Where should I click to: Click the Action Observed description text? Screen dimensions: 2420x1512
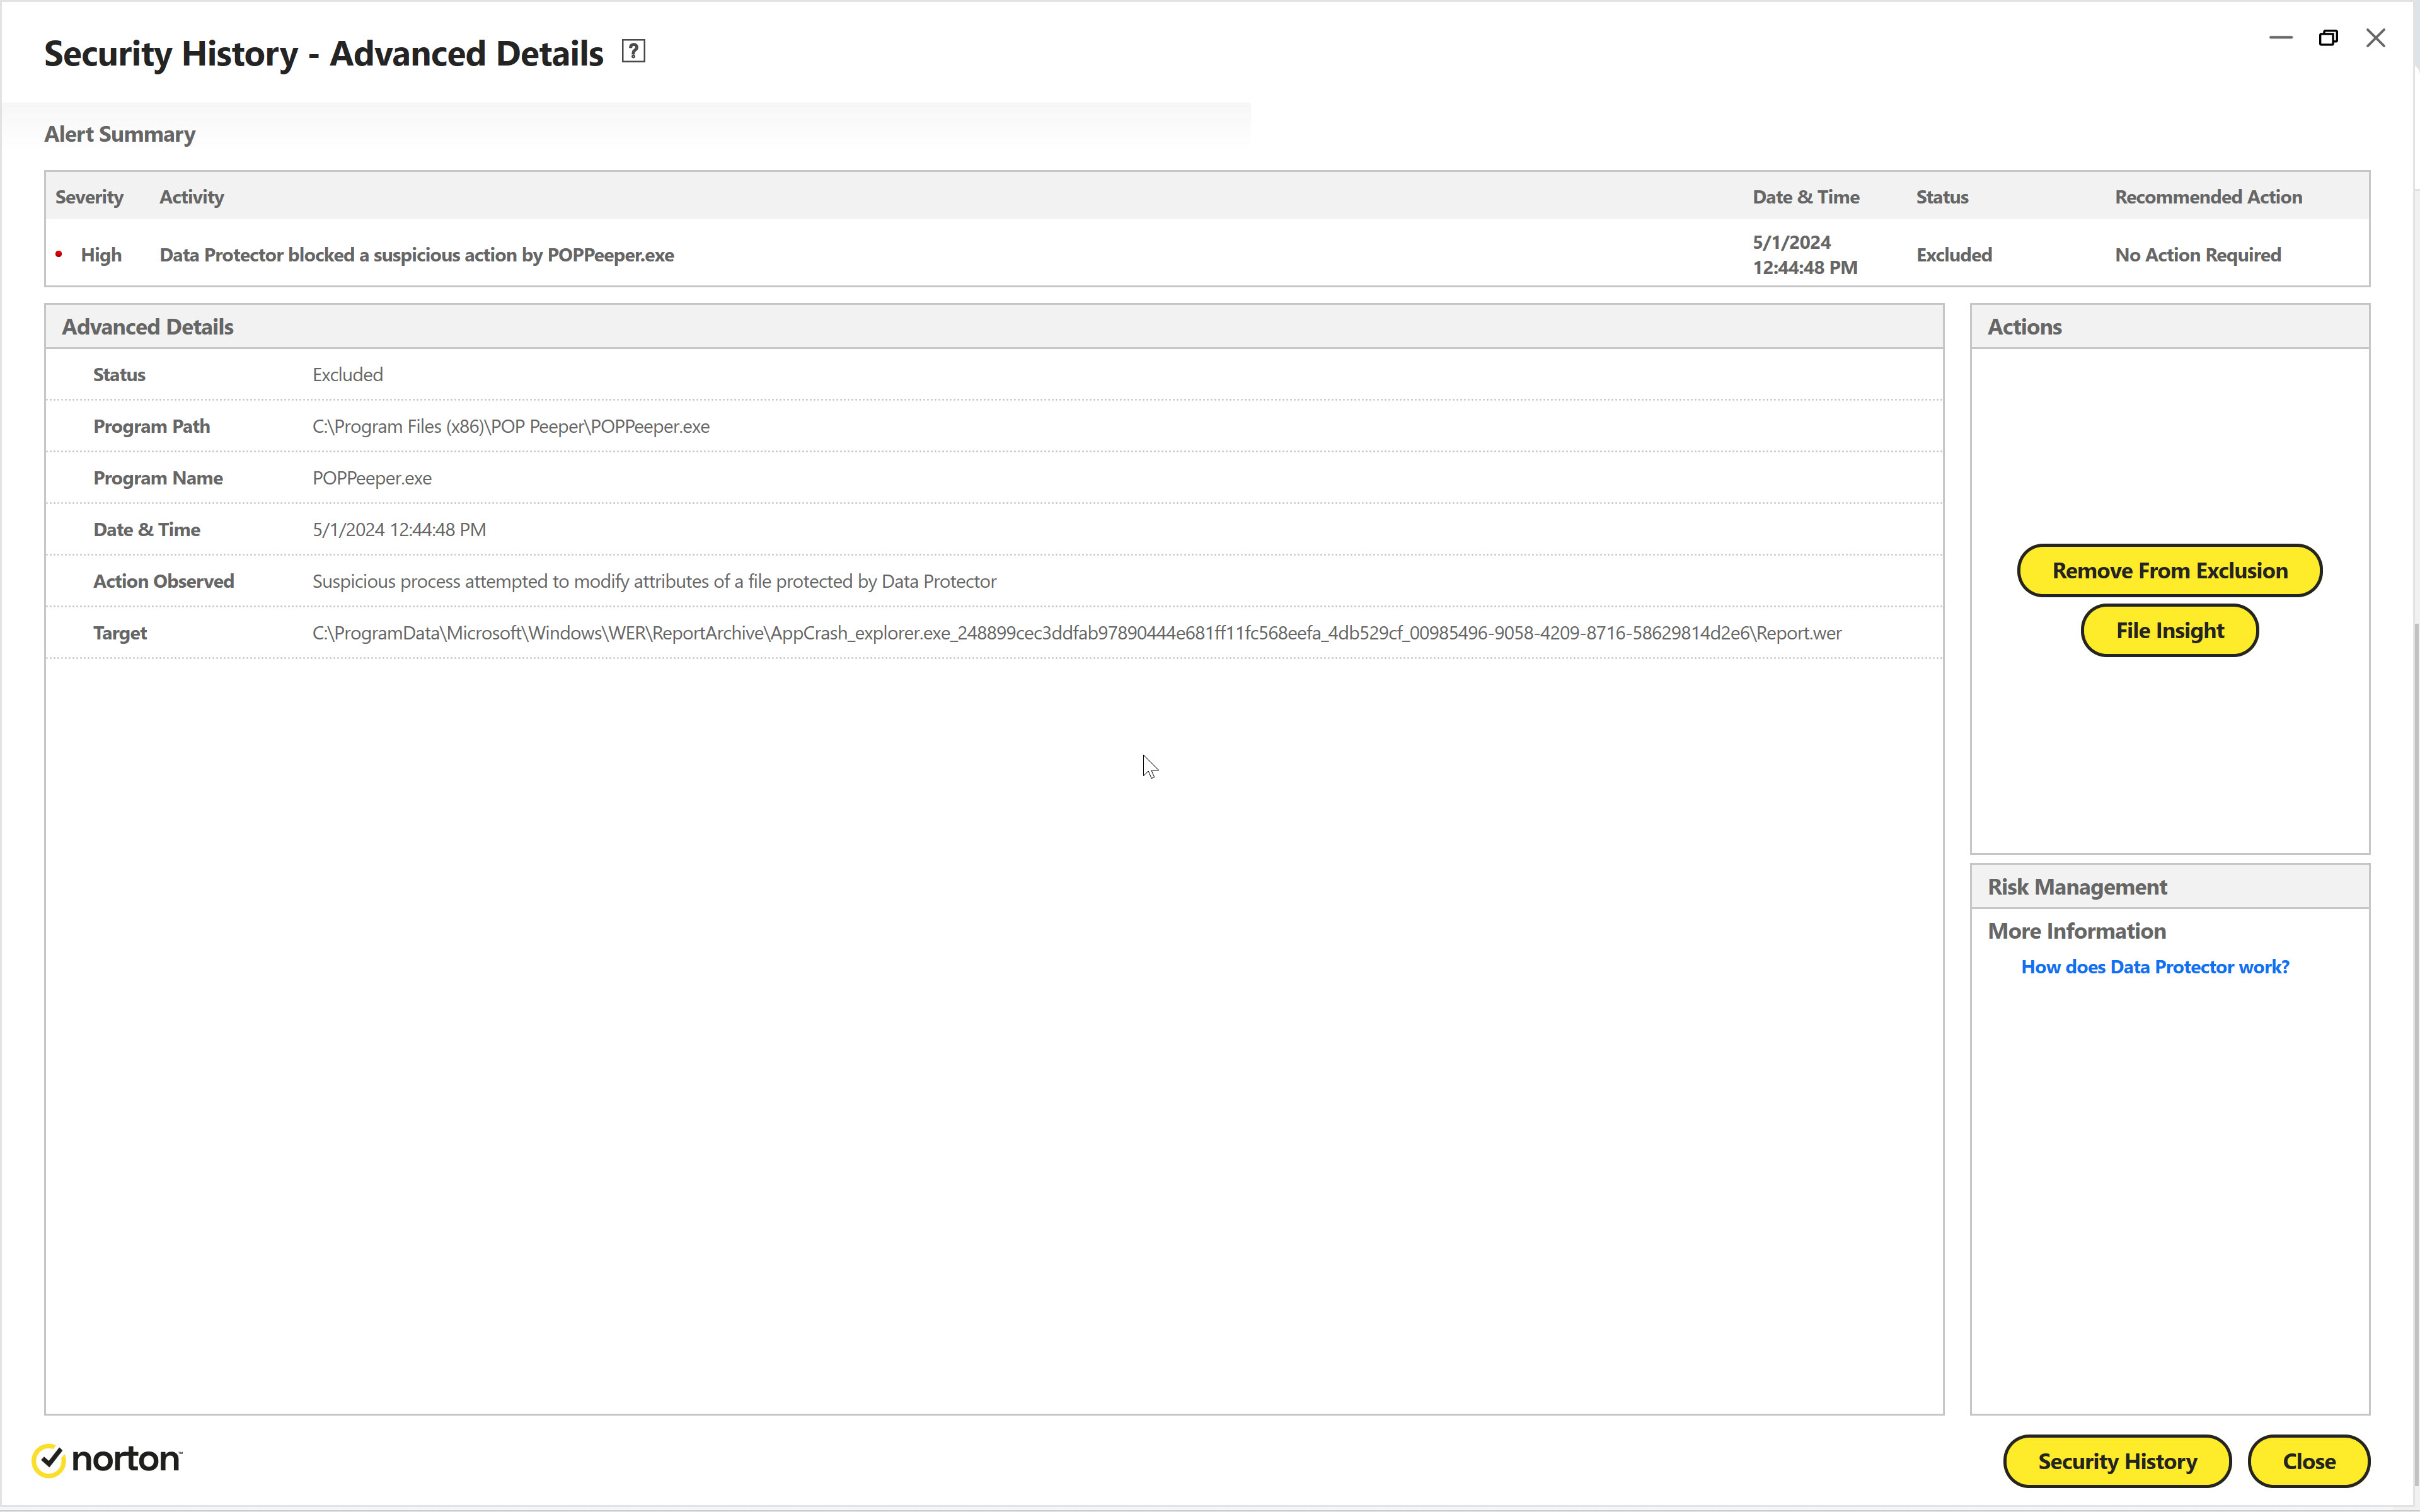pos(654,581)
